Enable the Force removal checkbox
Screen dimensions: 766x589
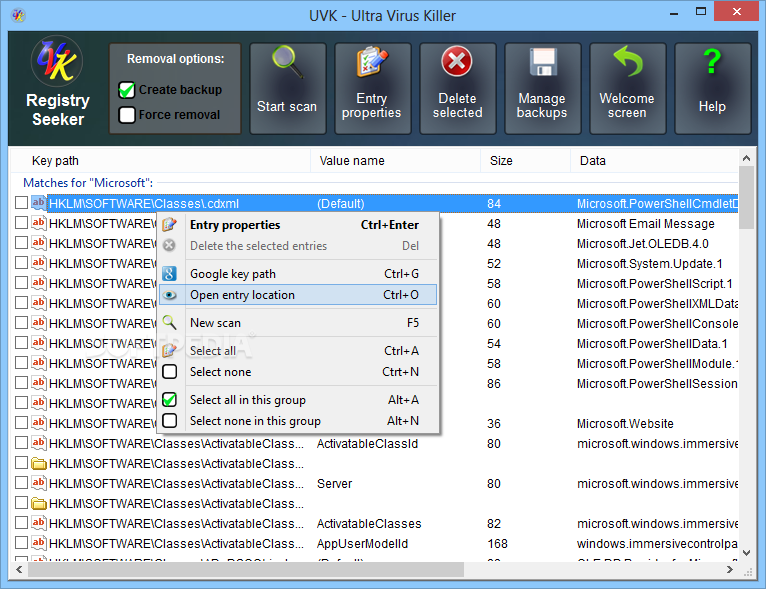127,115
